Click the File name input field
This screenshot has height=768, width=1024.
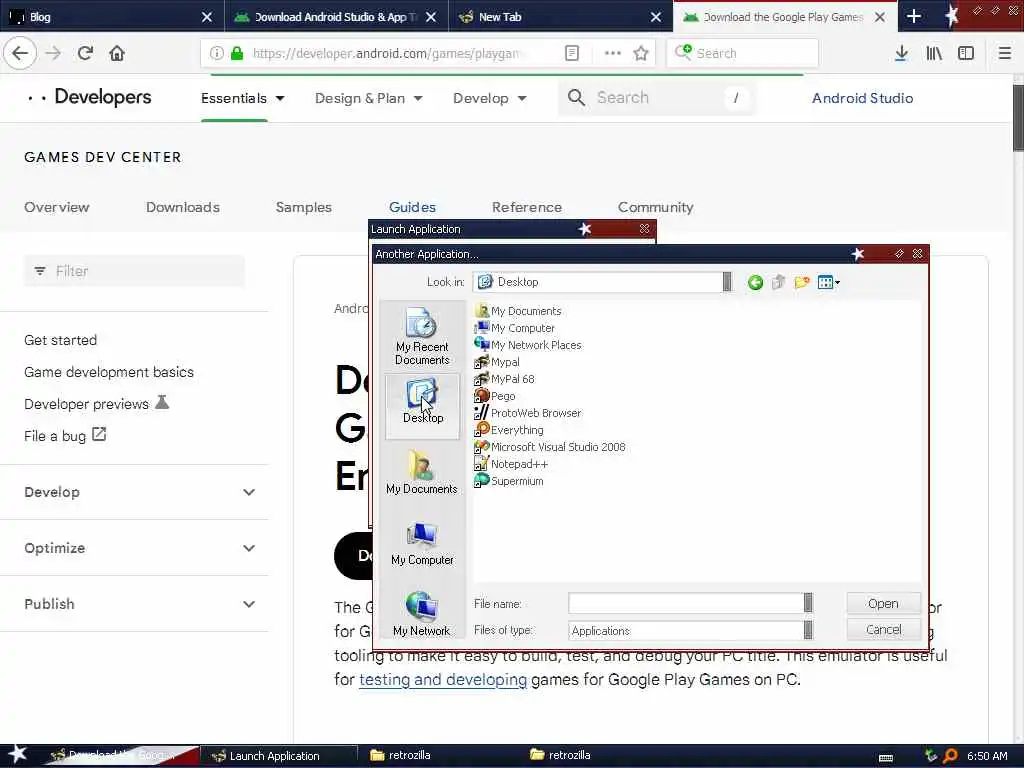pyautogui.click(x=686, y=603)
